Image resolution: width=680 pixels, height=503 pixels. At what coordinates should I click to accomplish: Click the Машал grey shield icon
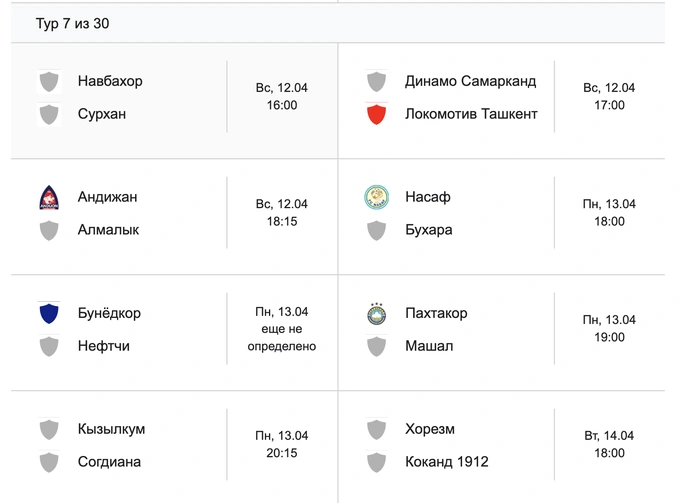click(x=376, y=346)
